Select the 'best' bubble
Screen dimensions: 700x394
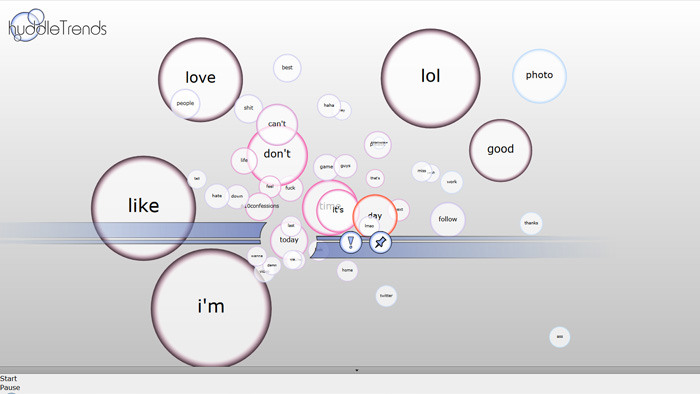coord(287,68)
